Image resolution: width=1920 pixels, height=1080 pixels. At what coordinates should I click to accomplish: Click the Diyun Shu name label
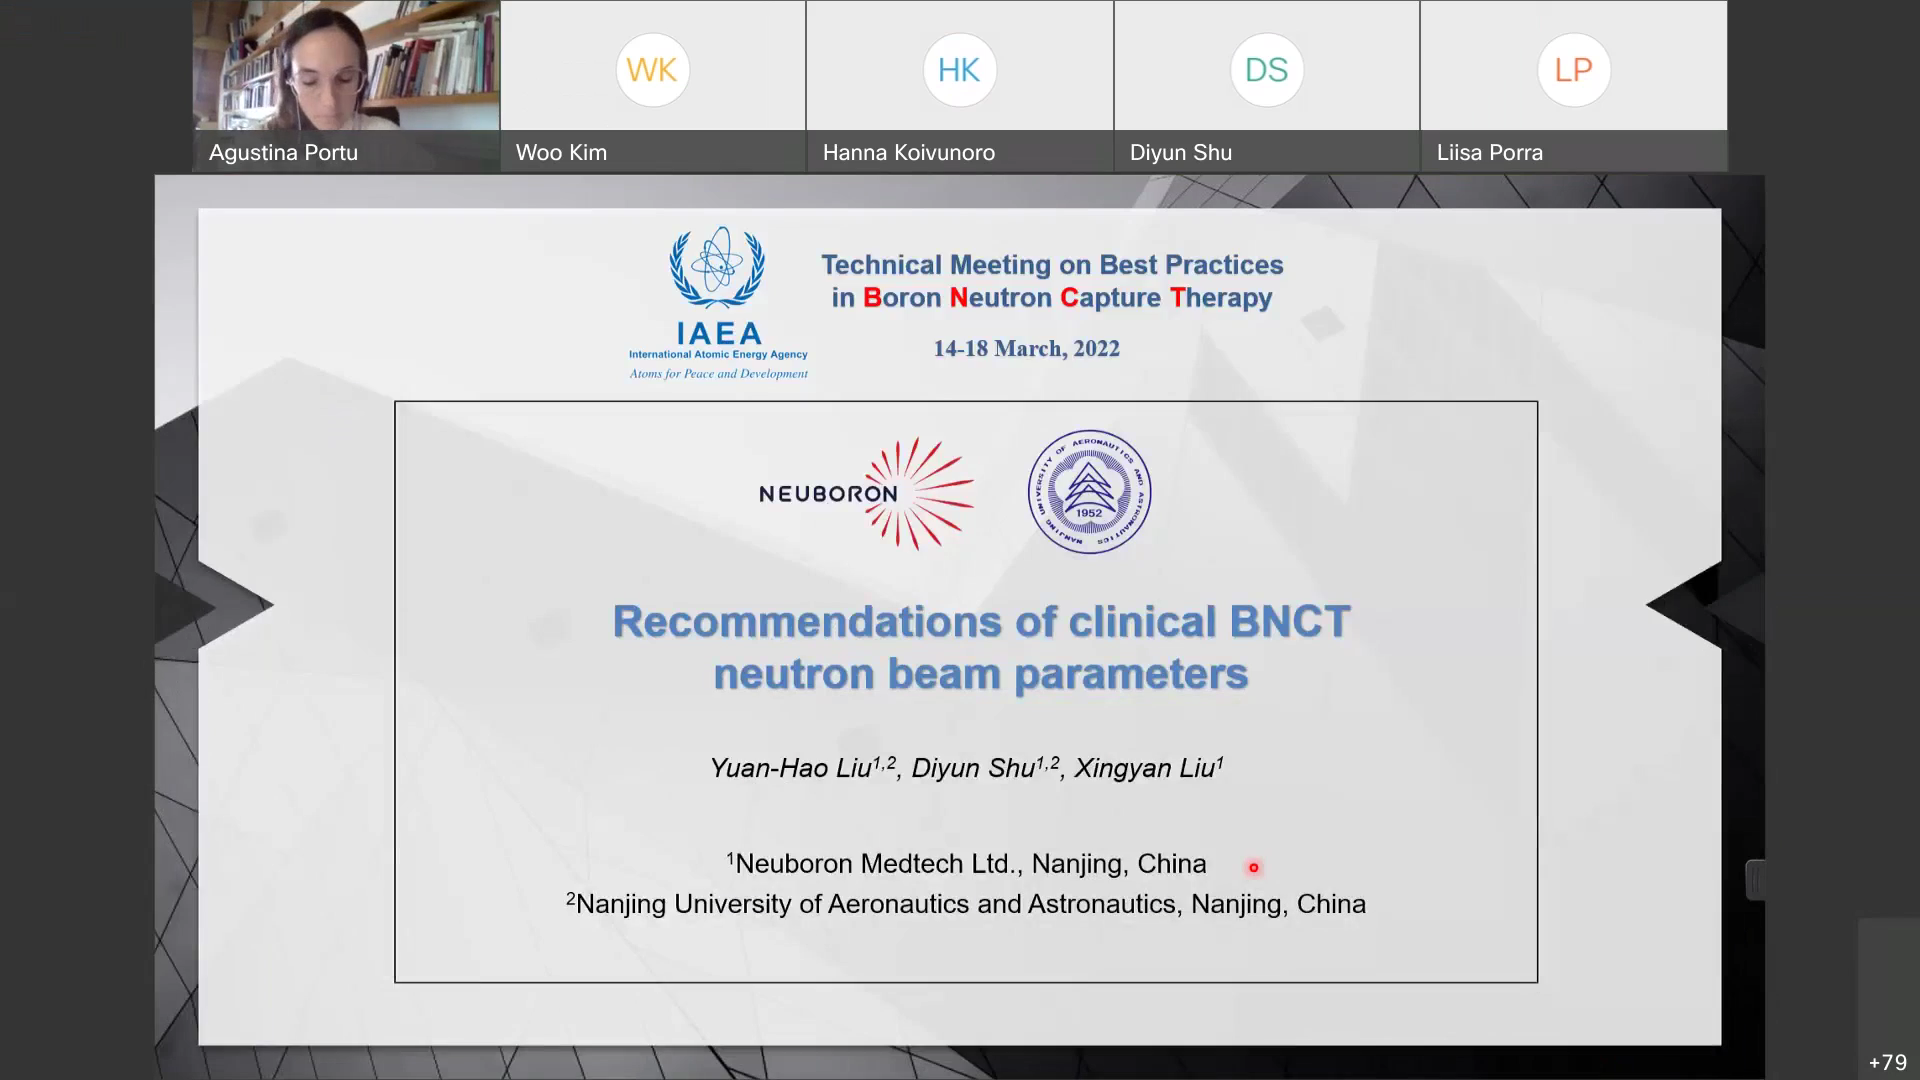coord(1180,153)
